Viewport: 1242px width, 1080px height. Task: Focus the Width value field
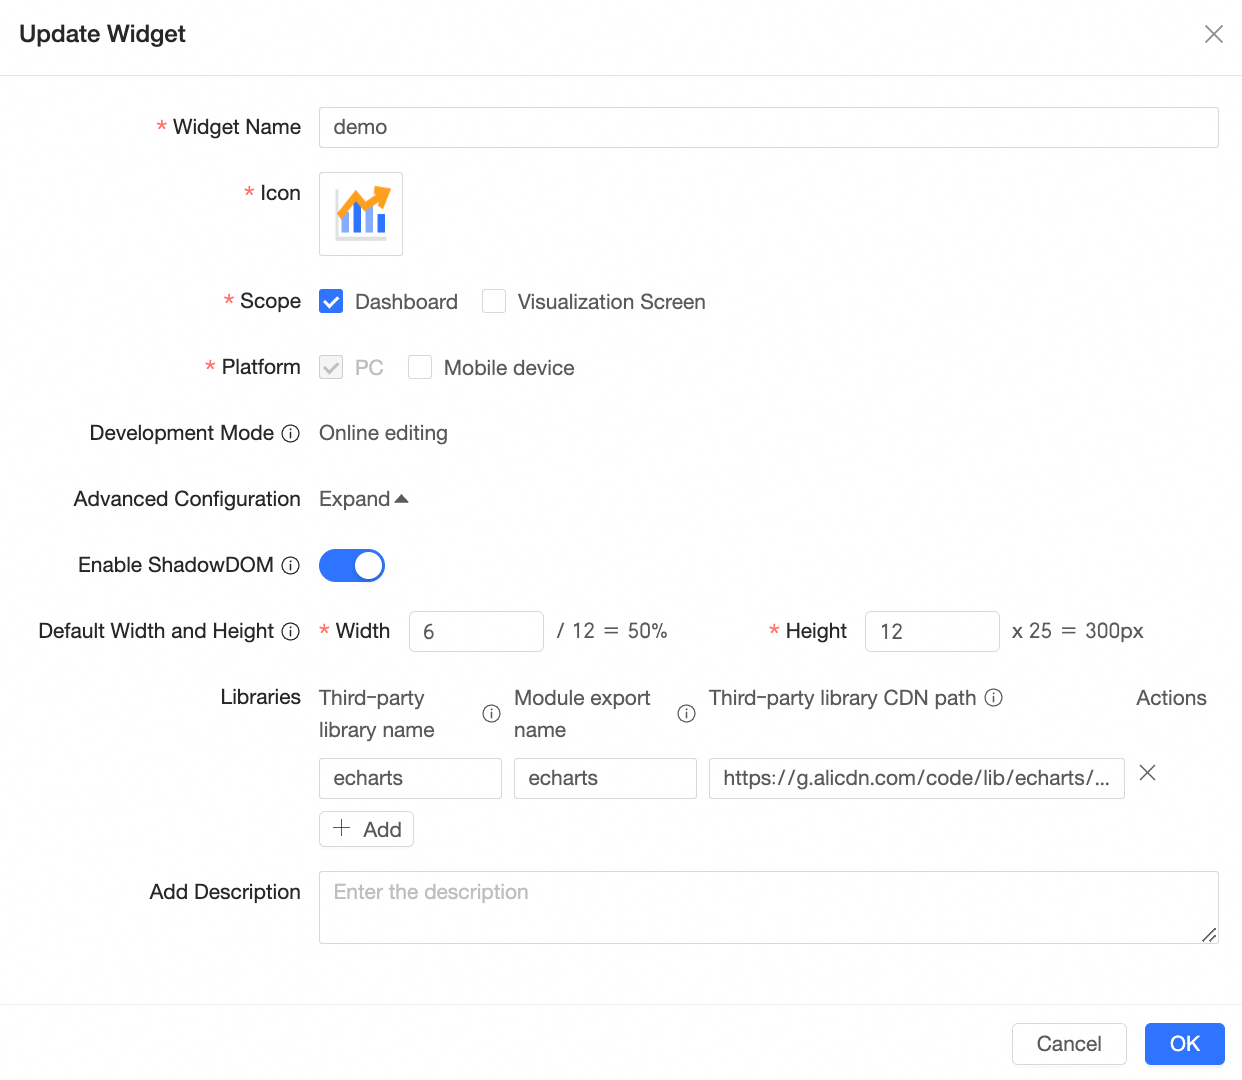476,632
